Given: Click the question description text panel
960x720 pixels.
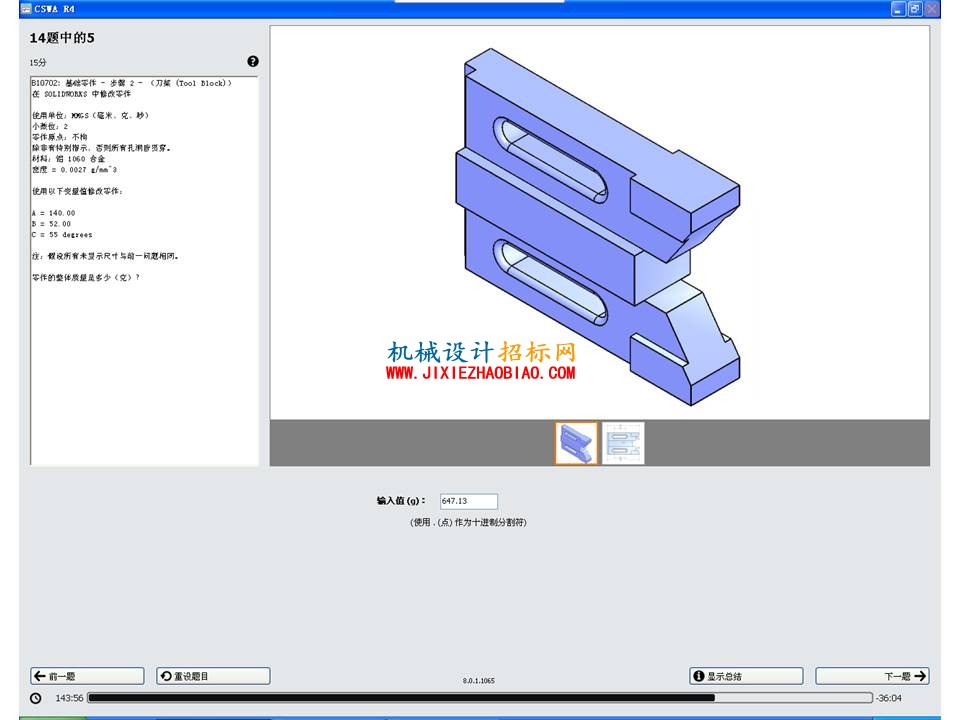Looking at the screenshot, I should coord(144,271).
